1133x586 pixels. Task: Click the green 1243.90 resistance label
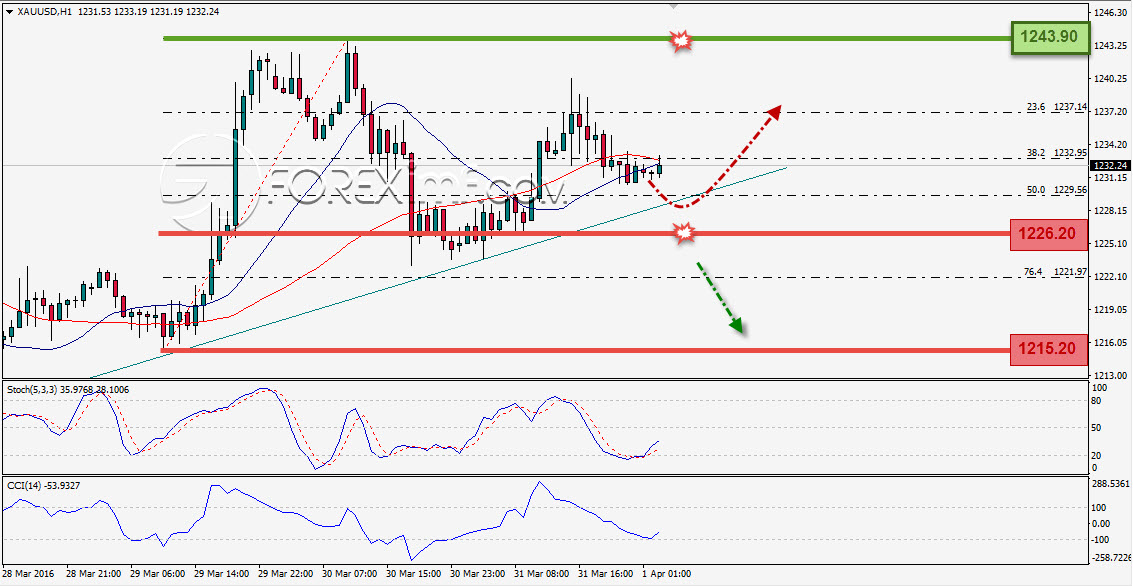pos(1049,38)
